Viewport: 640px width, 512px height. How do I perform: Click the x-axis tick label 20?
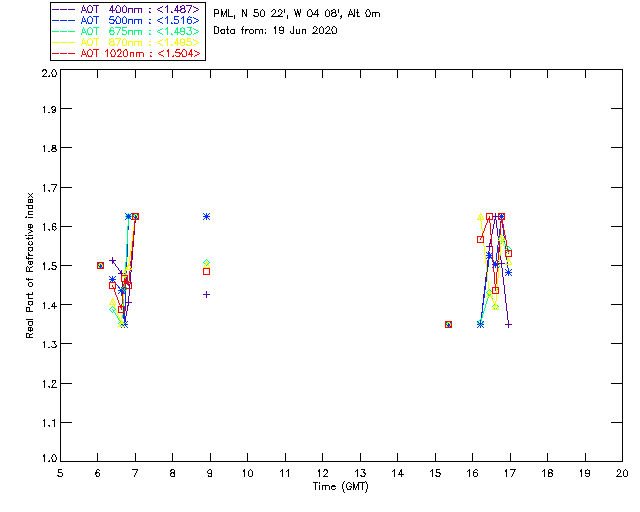pos(622,473)
